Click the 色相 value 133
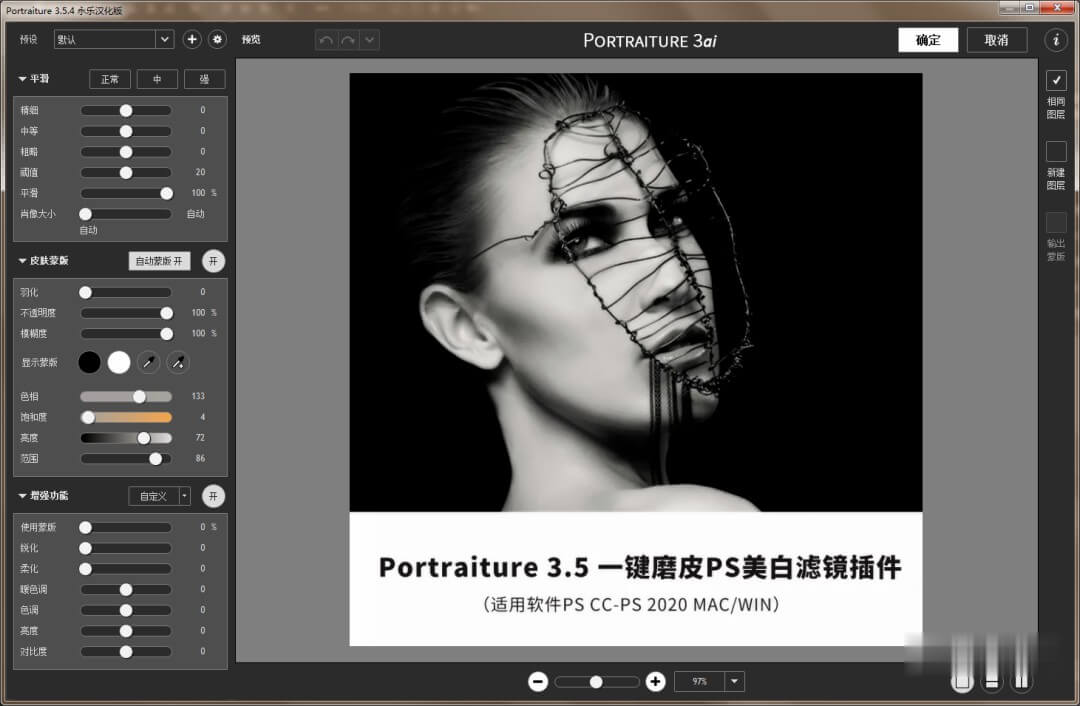The image size is (1080, 706). pyautogui.click(x=198, y=396)
